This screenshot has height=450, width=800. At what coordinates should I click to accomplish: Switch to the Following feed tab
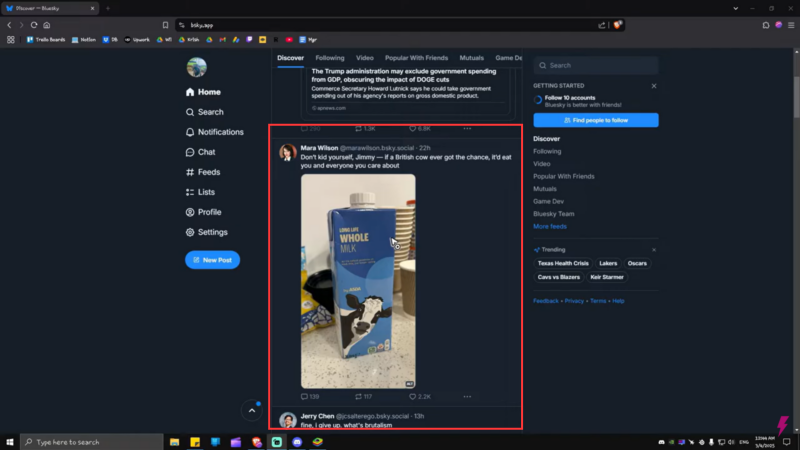tap(330, 58)
